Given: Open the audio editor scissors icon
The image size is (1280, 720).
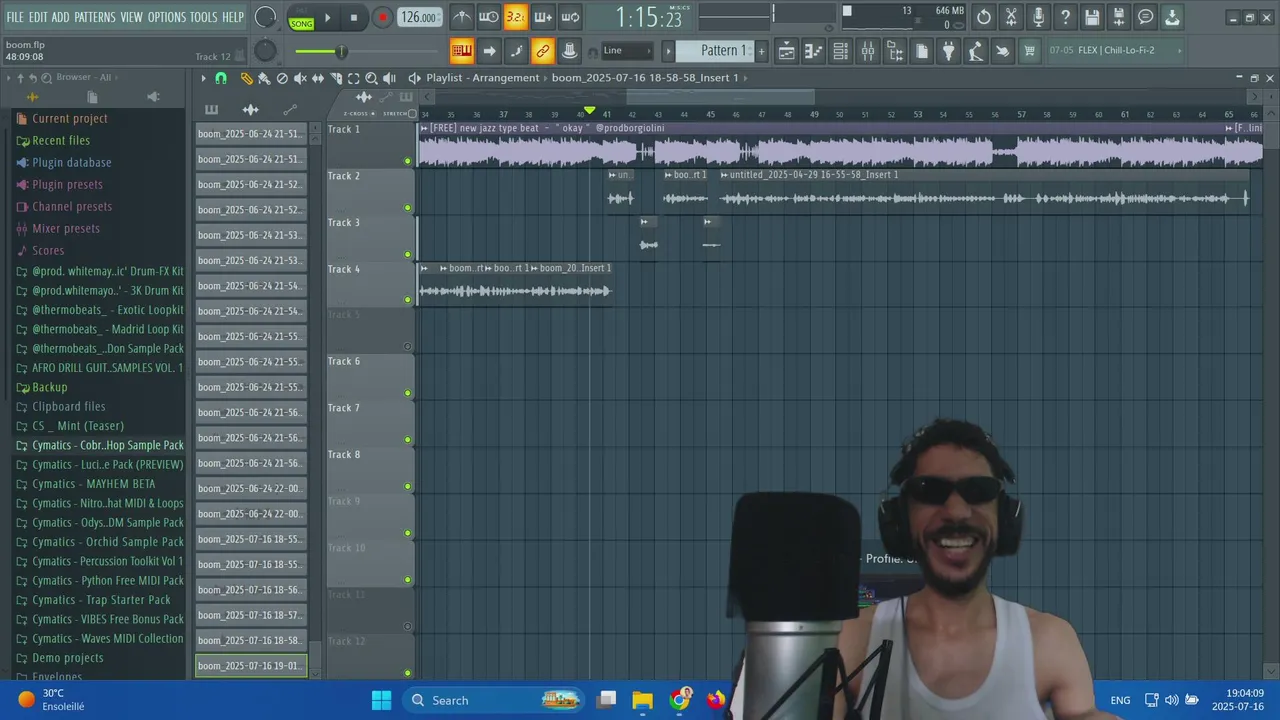Looking at the screenshot, I should click(1011, 17).
